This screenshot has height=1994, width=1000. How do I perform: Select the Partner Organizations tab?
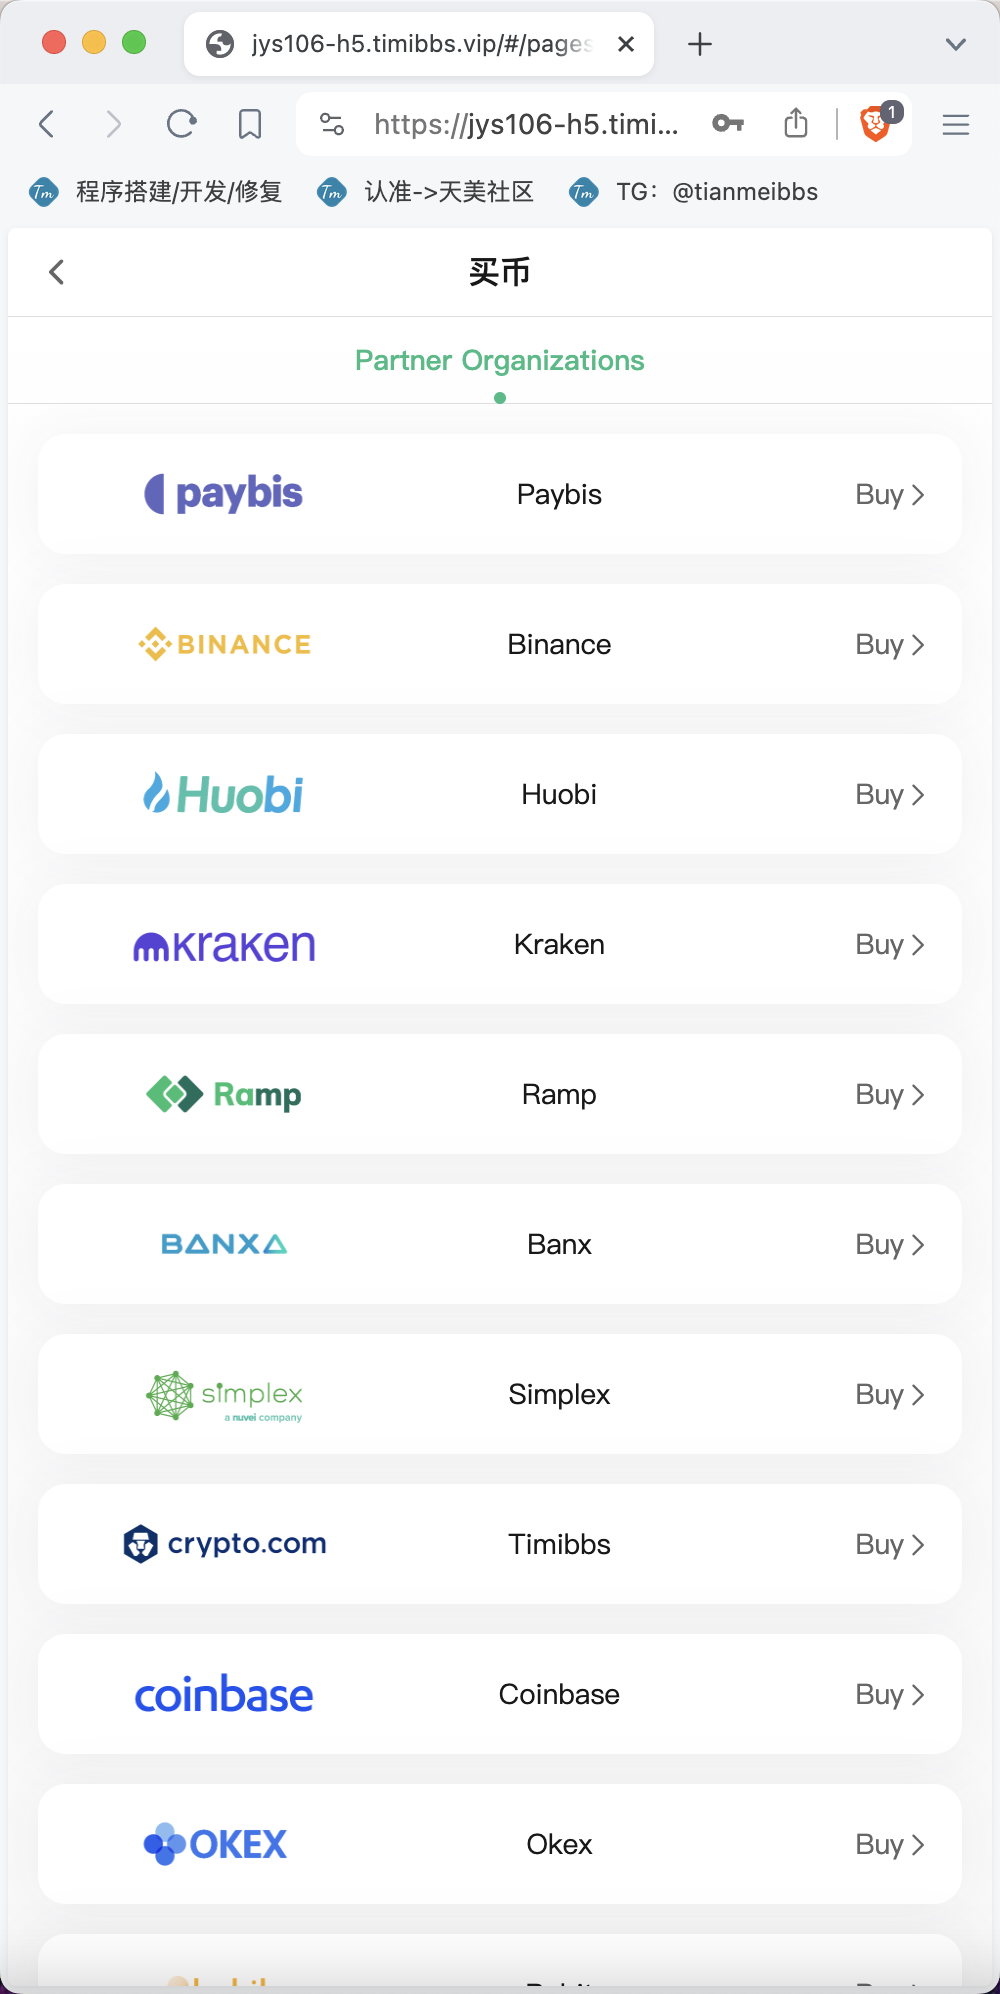(500, 361)
